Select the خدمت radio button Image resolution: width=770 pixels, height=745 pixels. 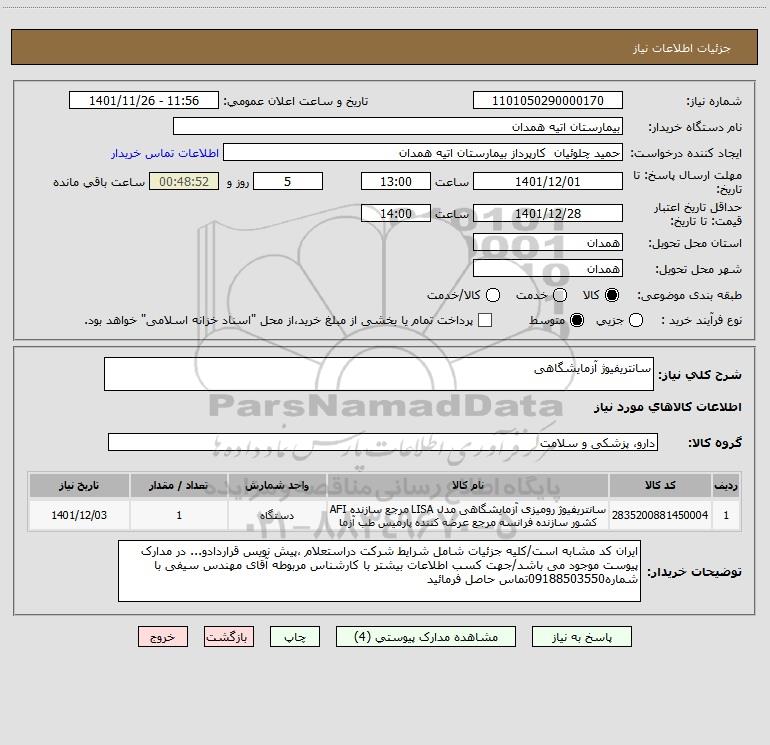(560, 295)
